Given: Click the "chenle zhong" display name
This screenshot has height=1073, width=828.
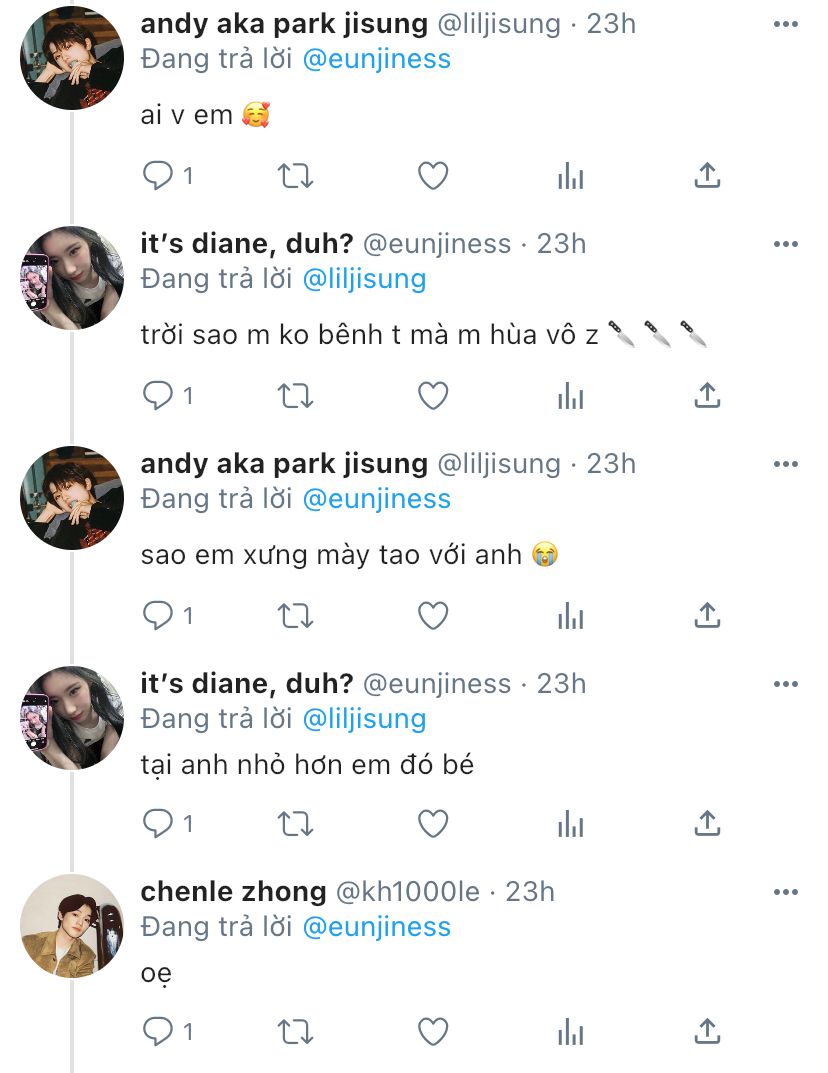Looking at the screenshot, I should (233, 891).
